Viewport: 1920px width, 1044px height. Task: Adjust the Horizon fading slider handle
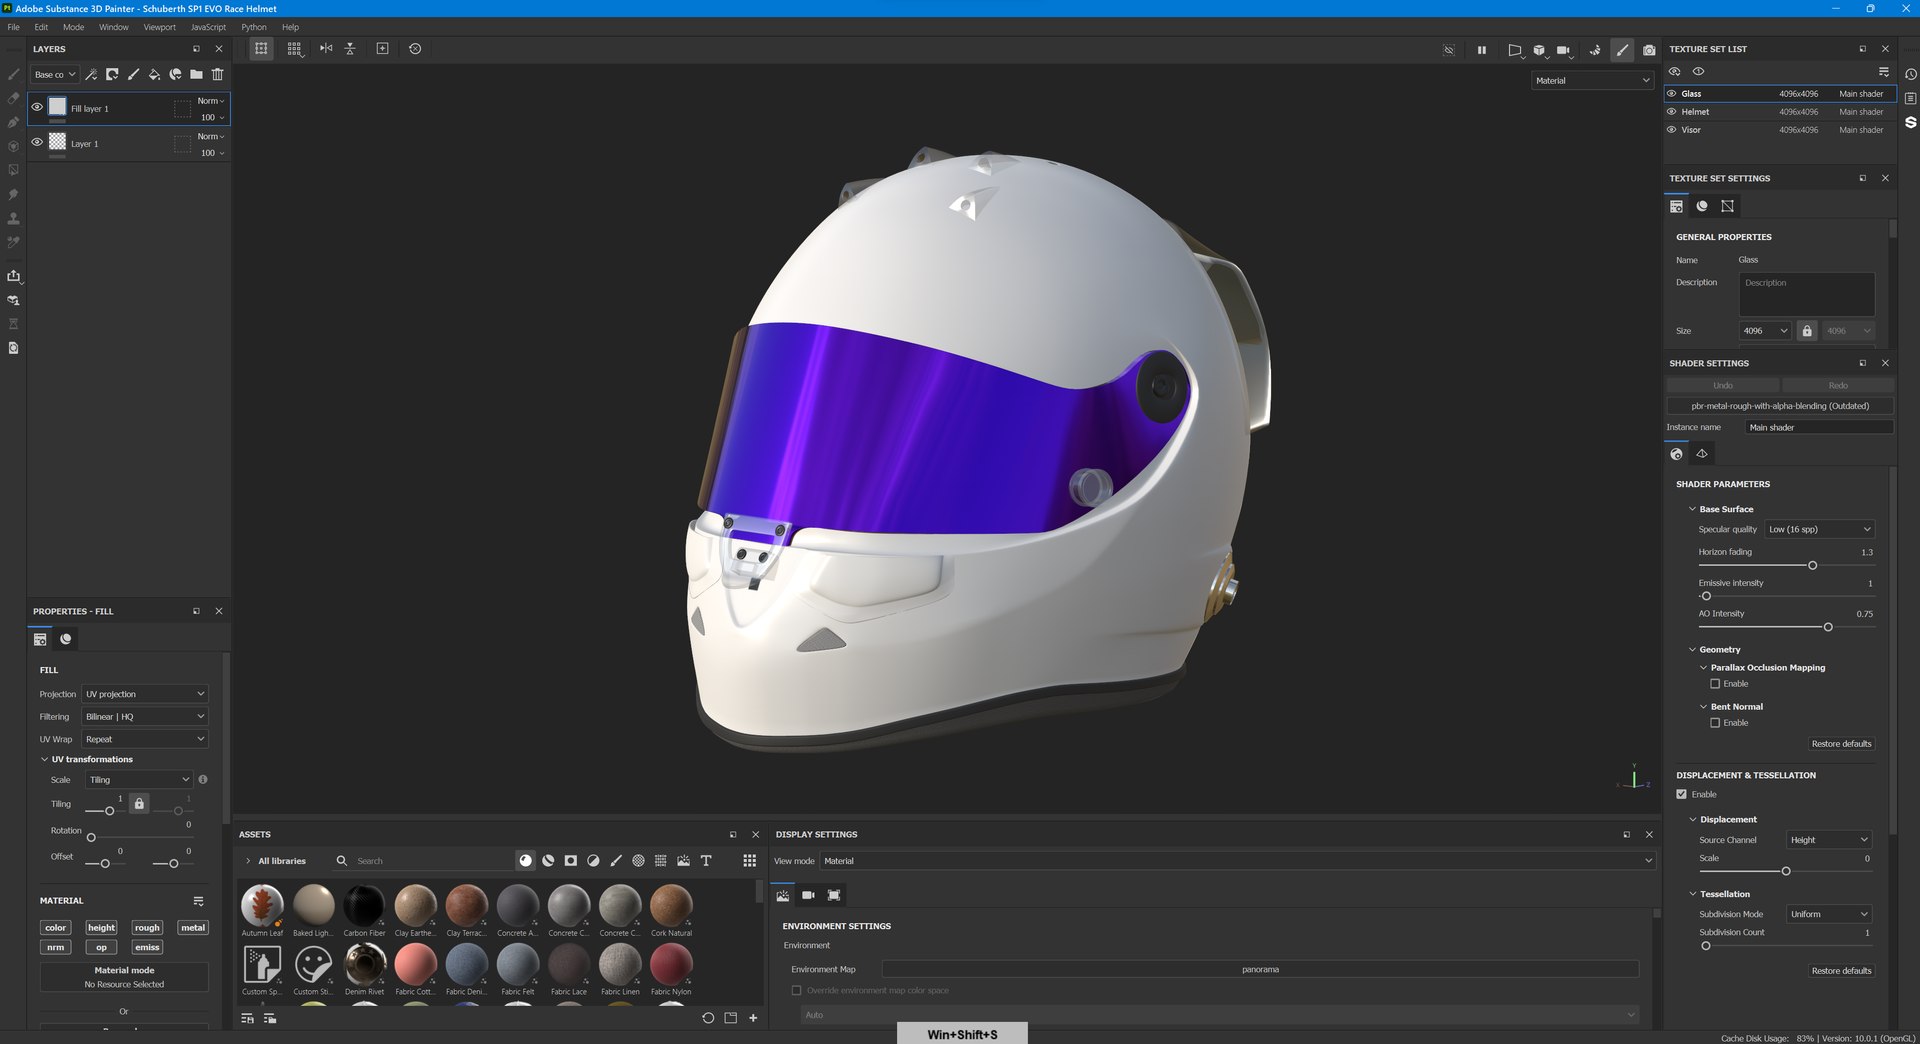coord(1812,565)
